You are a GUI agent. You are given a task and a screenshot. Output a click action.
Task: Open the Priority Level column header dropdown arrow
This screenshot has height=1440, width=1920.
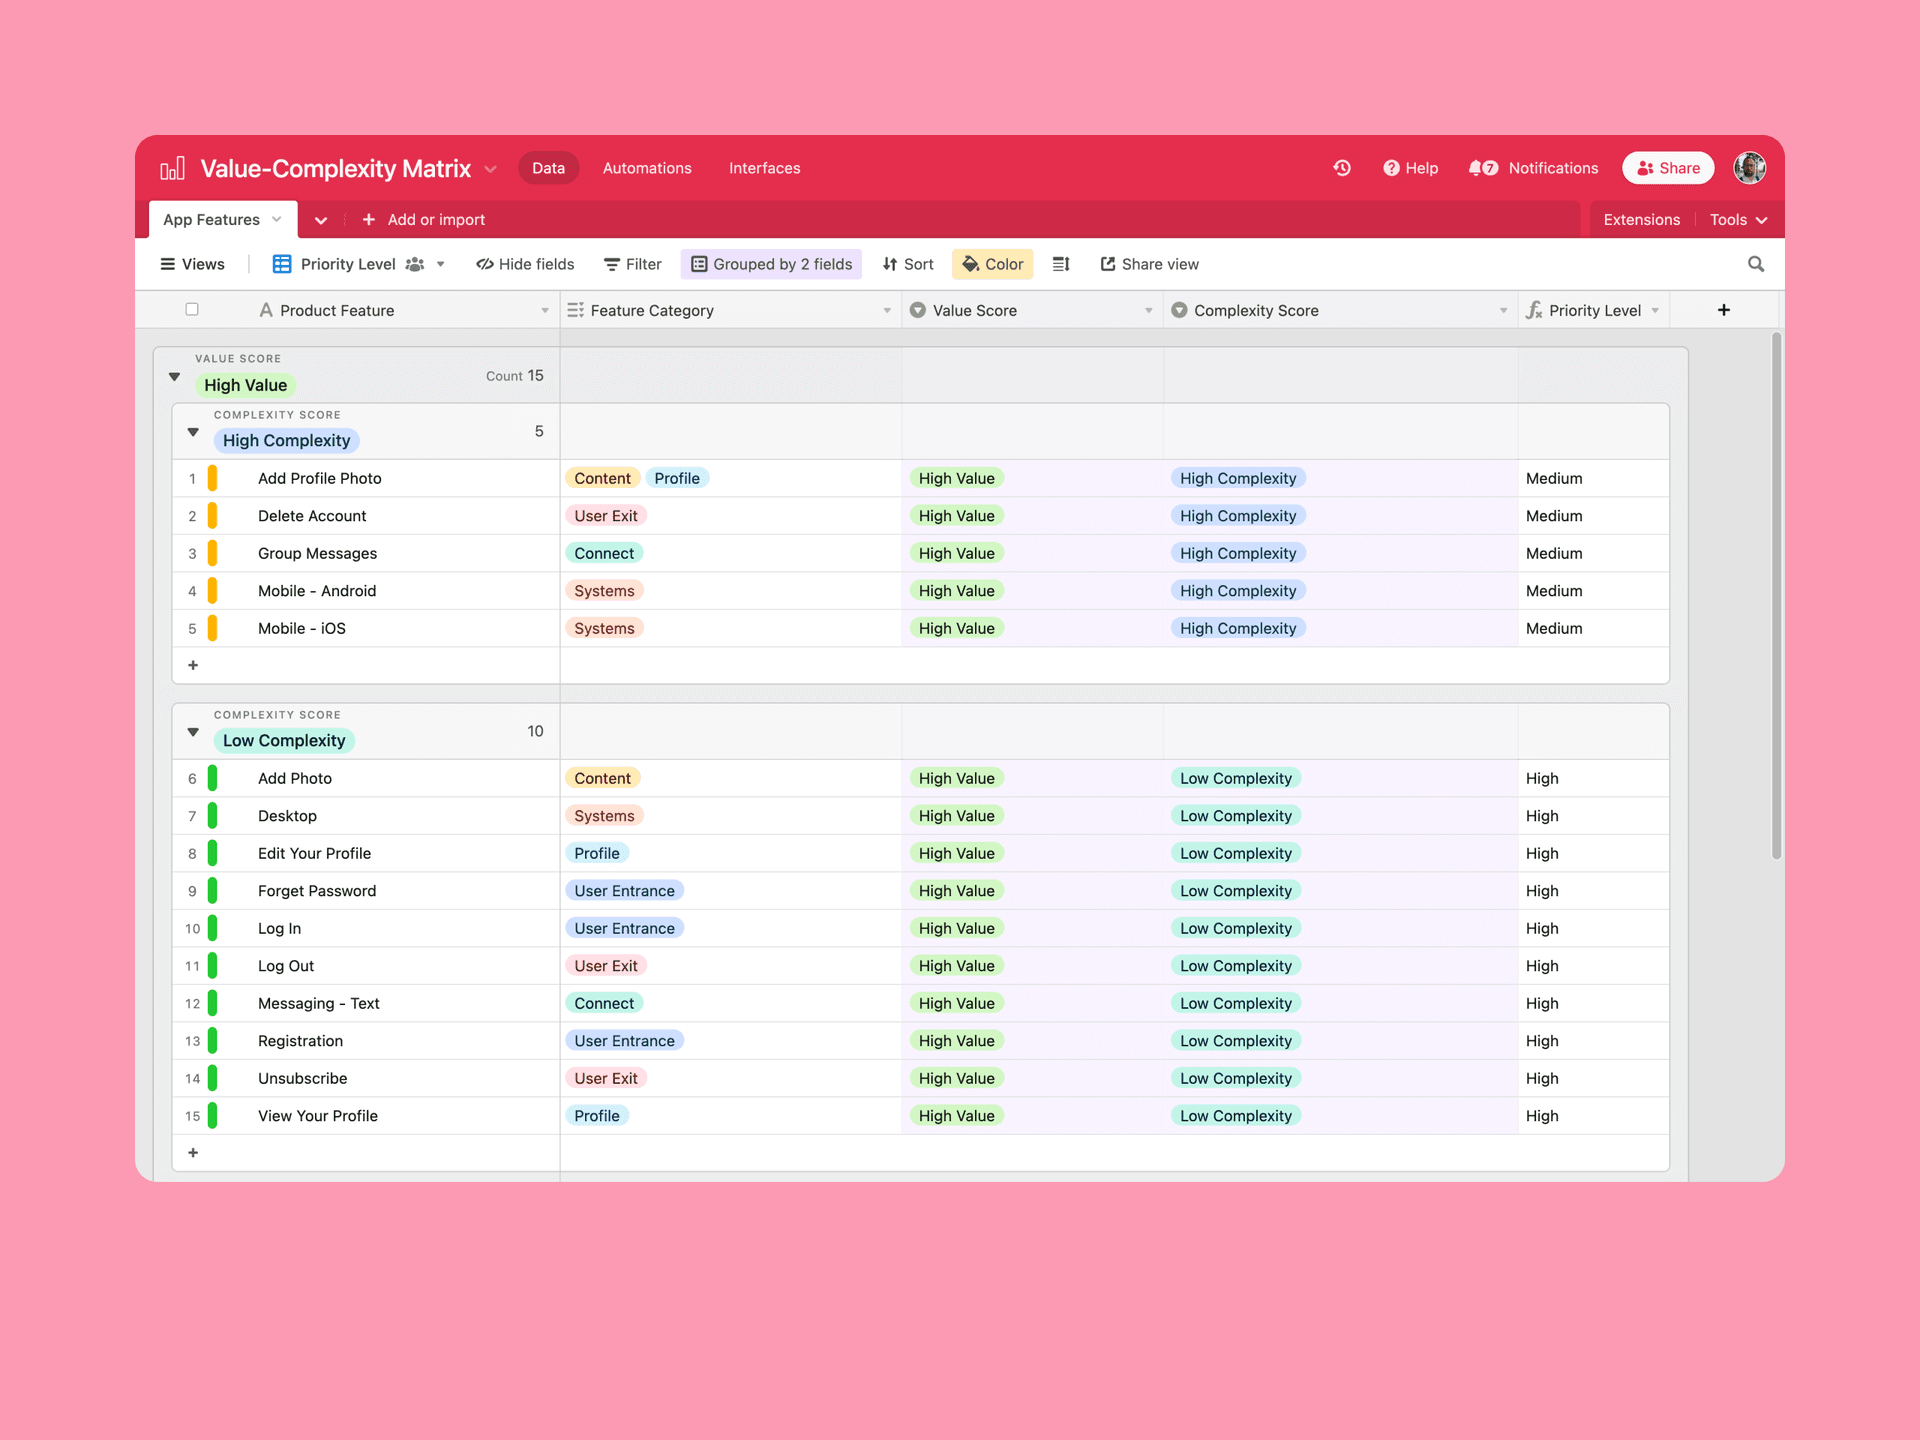pyautogui.click(x=1655, y=310)
